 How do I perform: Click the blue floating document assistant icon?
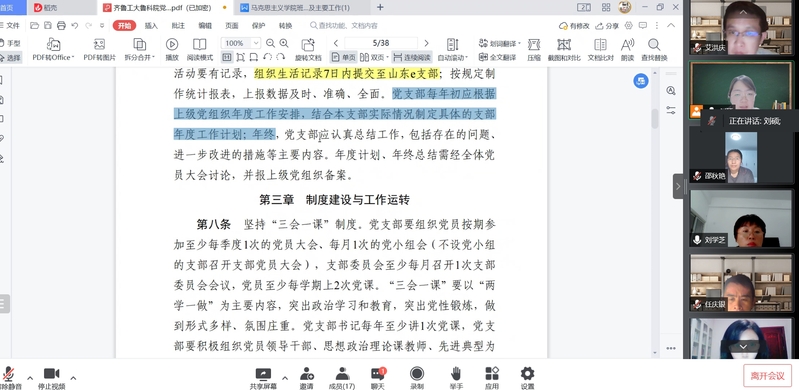click(x=641, y=81)
